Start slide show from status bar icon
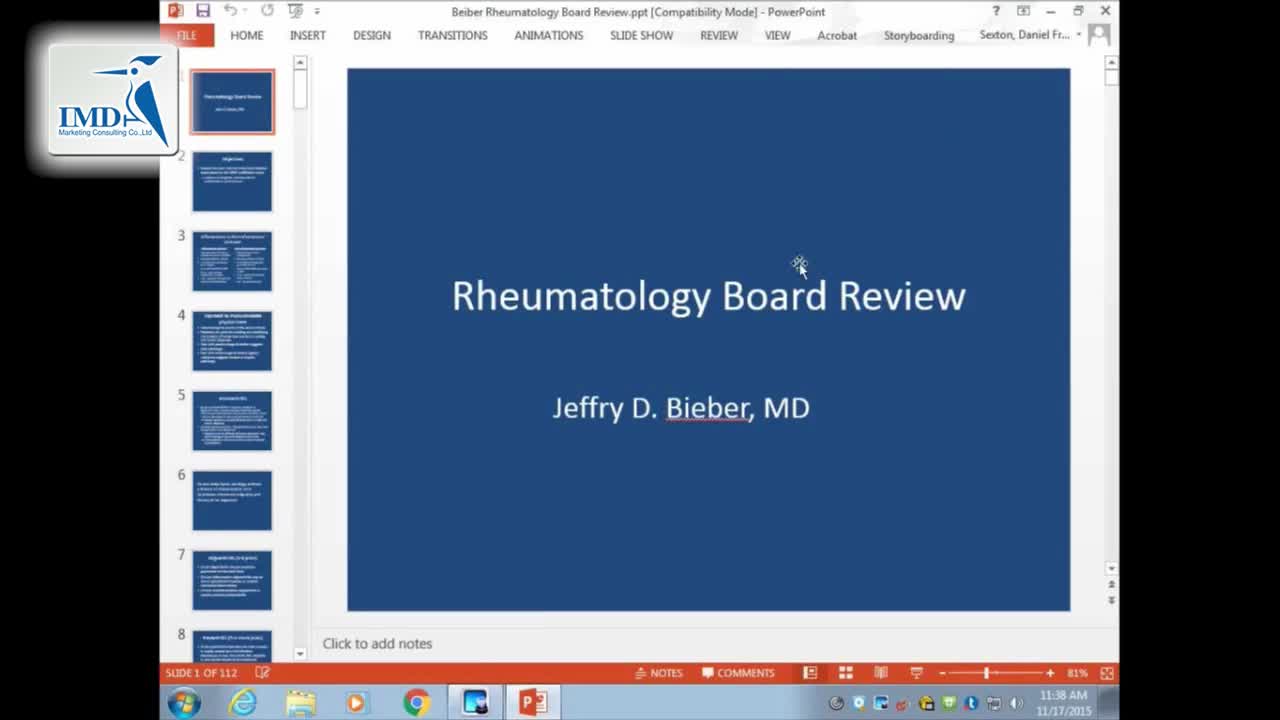The width and height of the screenshot is (1280, 720). point(916,673)
